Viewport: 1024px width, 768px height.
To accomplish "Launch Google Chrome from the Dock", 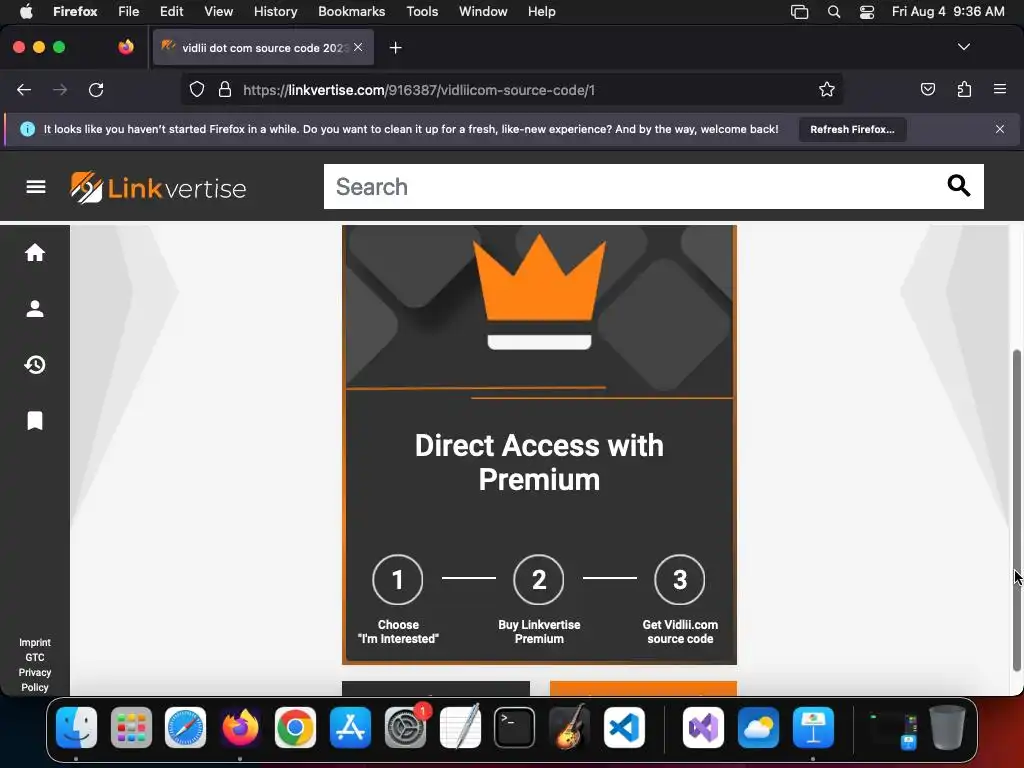I will click(x=295, y=728).
